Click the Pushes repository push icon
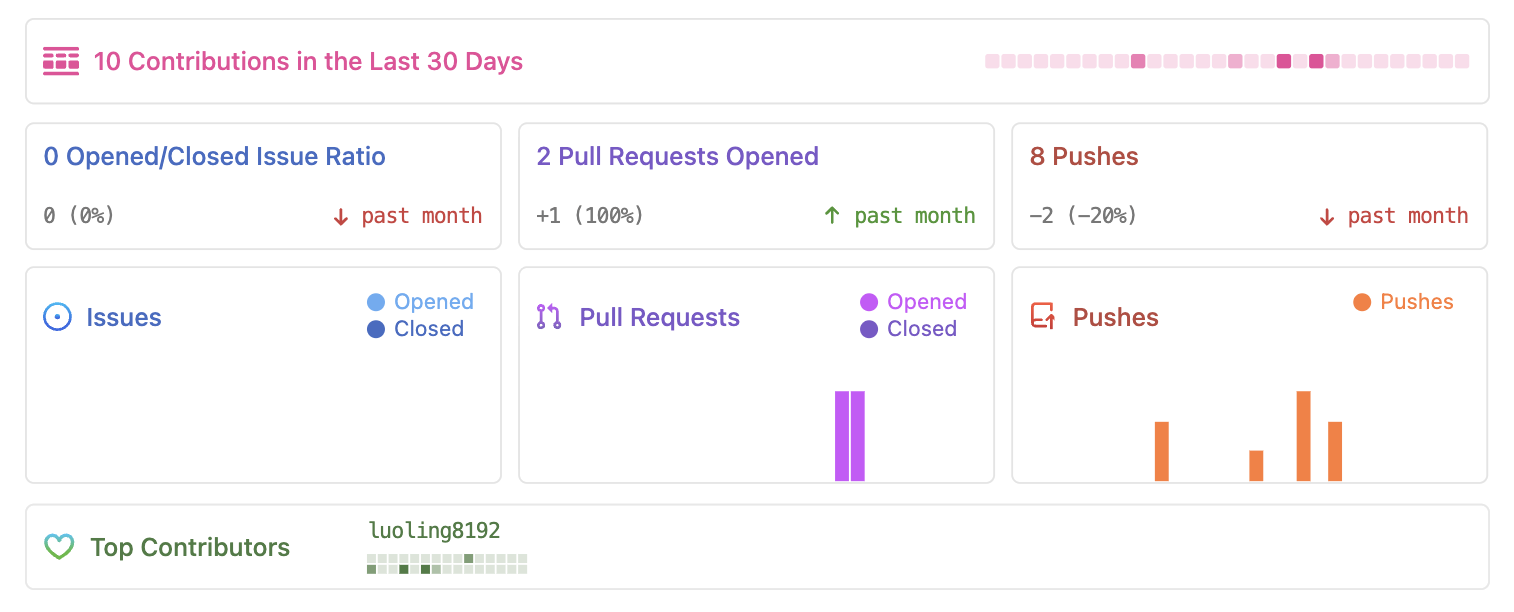The width and height of the screenshot is (1514, 612). (x=1043, y=317)
